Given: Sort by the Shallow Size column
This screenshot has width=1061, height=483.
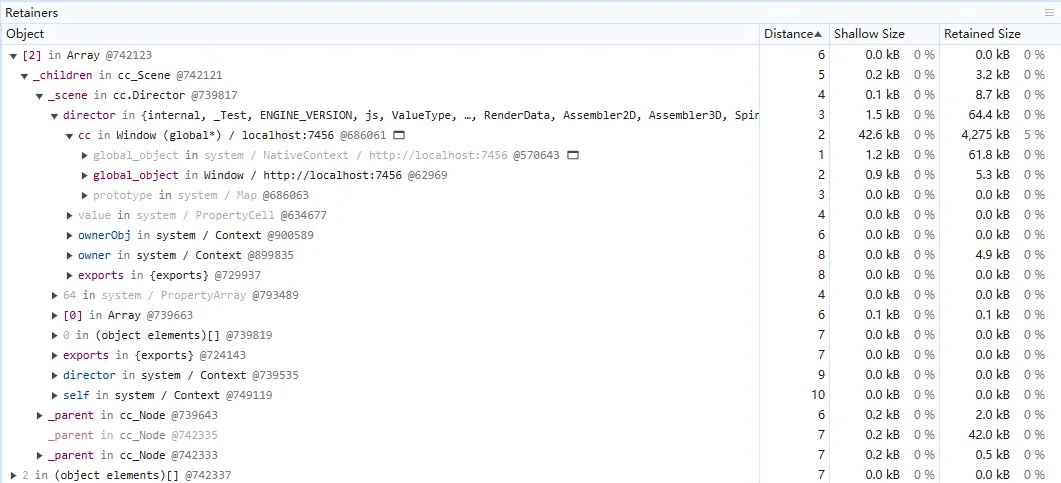Looking at the screenshot, I should pos(869,34).
